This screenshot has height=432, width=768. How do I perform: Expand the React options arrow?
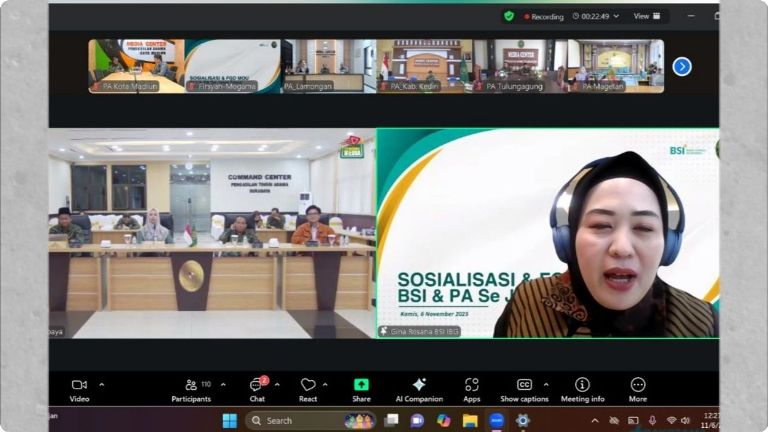click(325, 384)
